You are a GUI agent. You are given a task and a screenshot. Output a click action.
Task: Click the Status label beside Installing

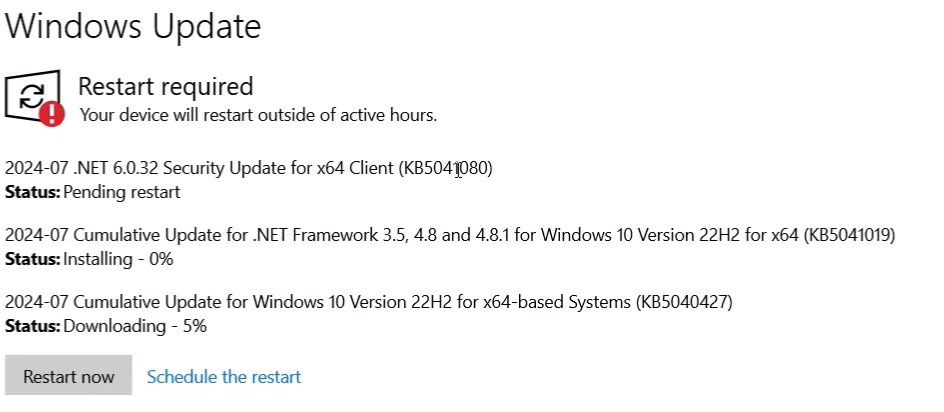[32, 259]
